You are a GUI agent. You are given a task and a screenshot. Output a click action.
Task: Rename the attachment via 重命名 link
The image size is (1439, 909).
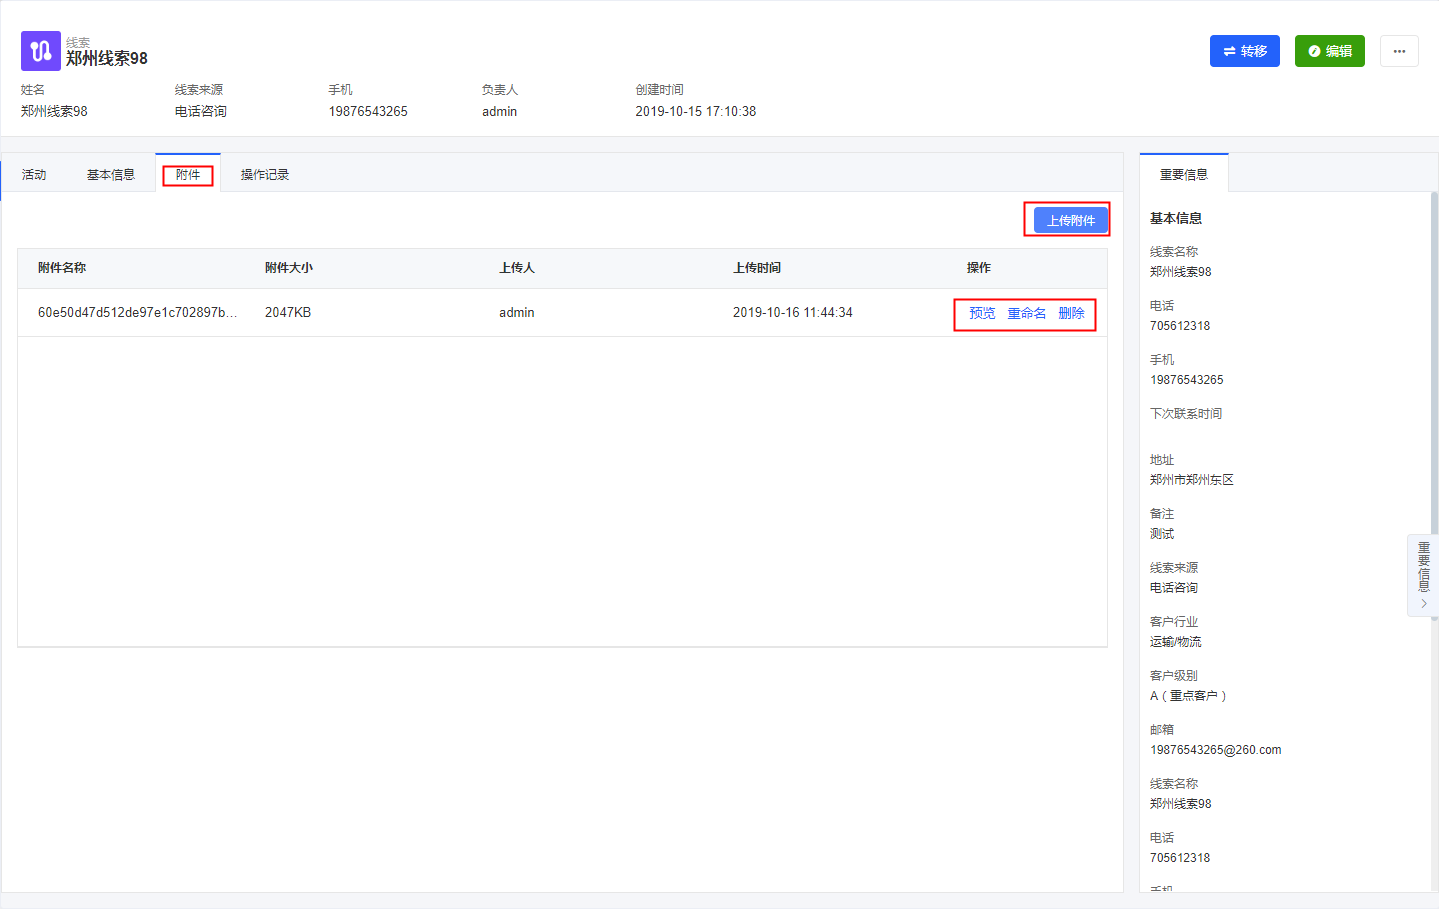point(1026,313)
